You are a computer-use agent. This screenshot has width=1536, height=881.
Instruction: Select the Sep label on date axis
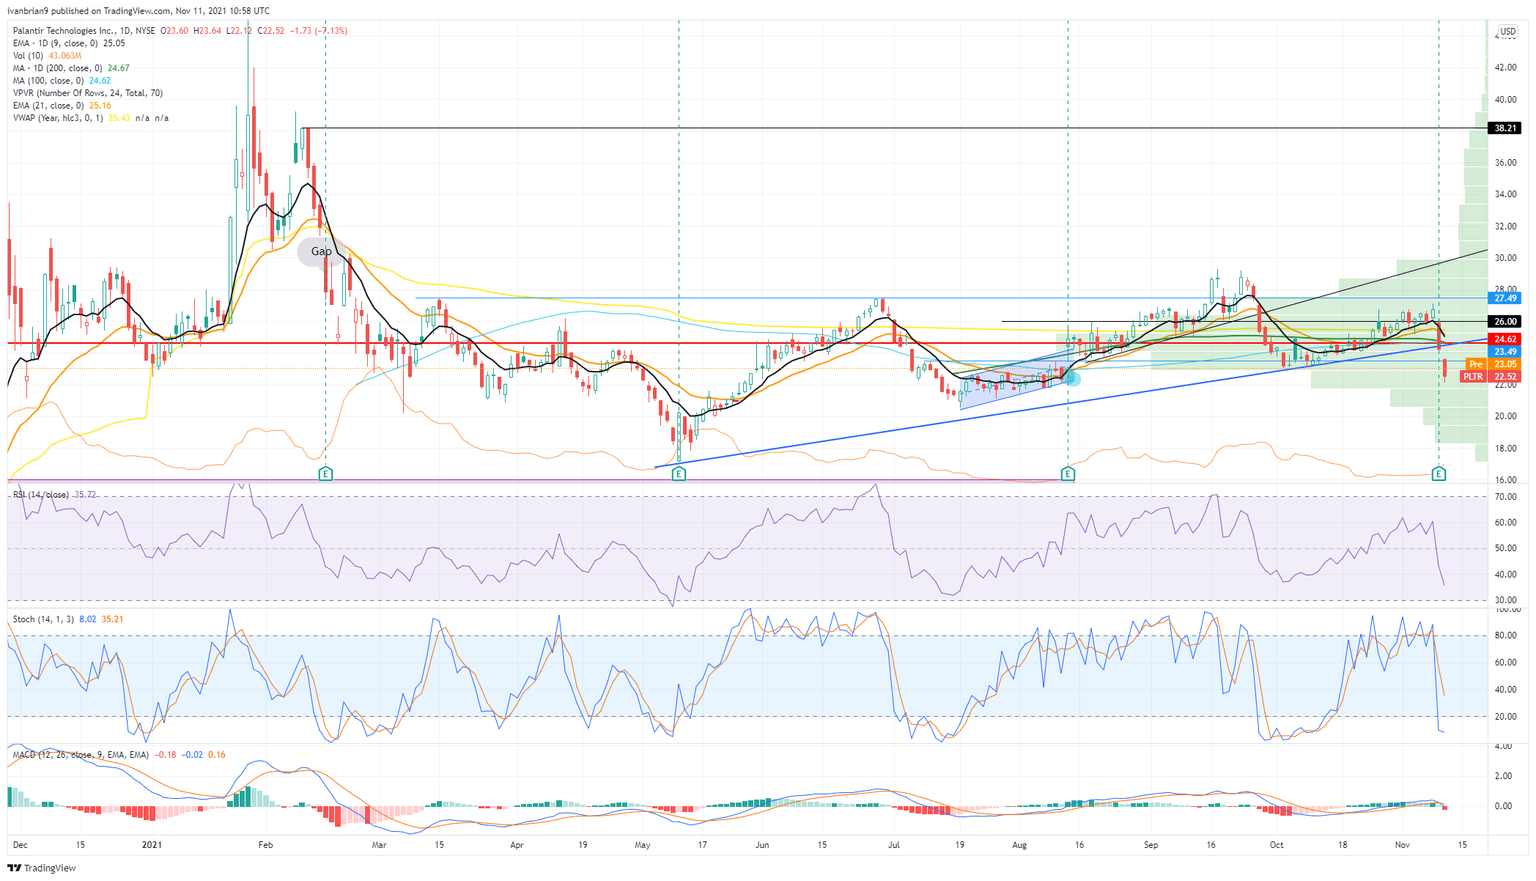(1151, 845)
